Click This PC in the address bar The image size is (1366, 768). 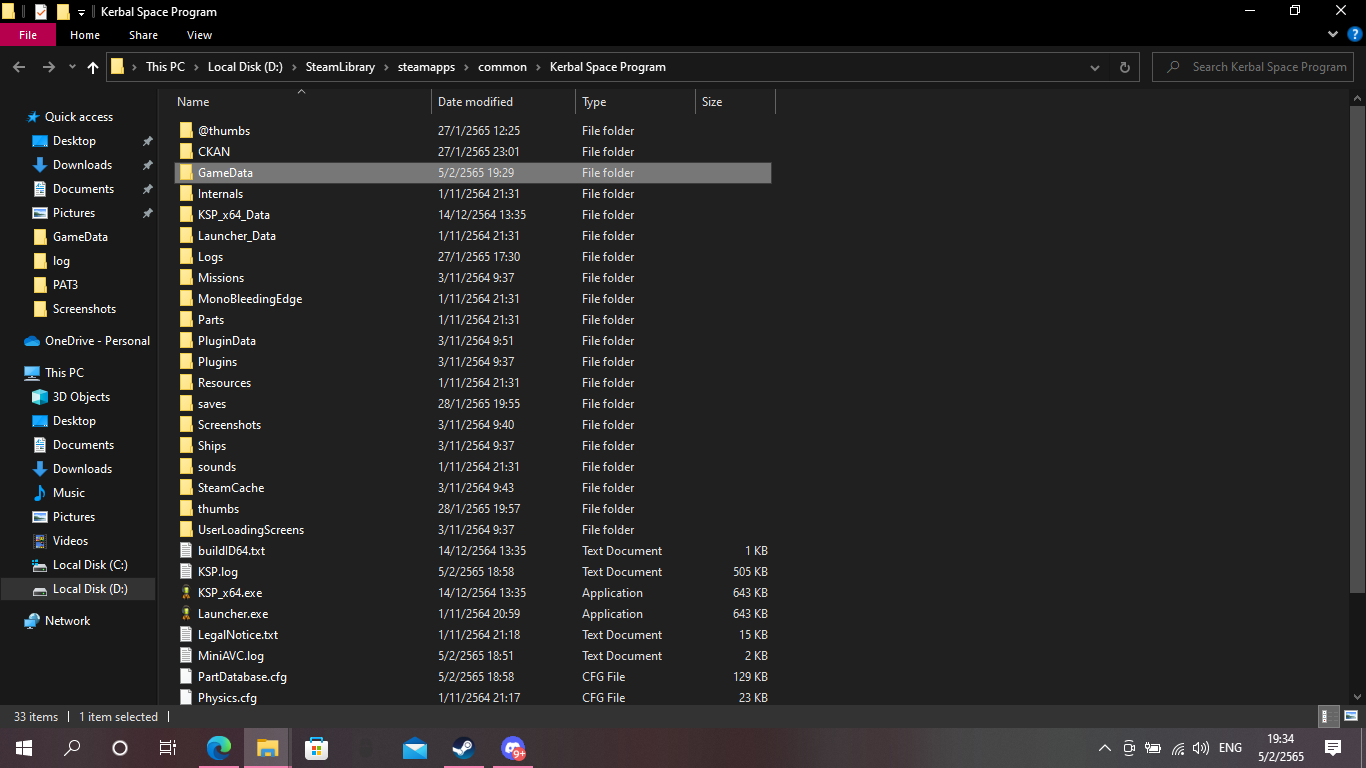165,67
